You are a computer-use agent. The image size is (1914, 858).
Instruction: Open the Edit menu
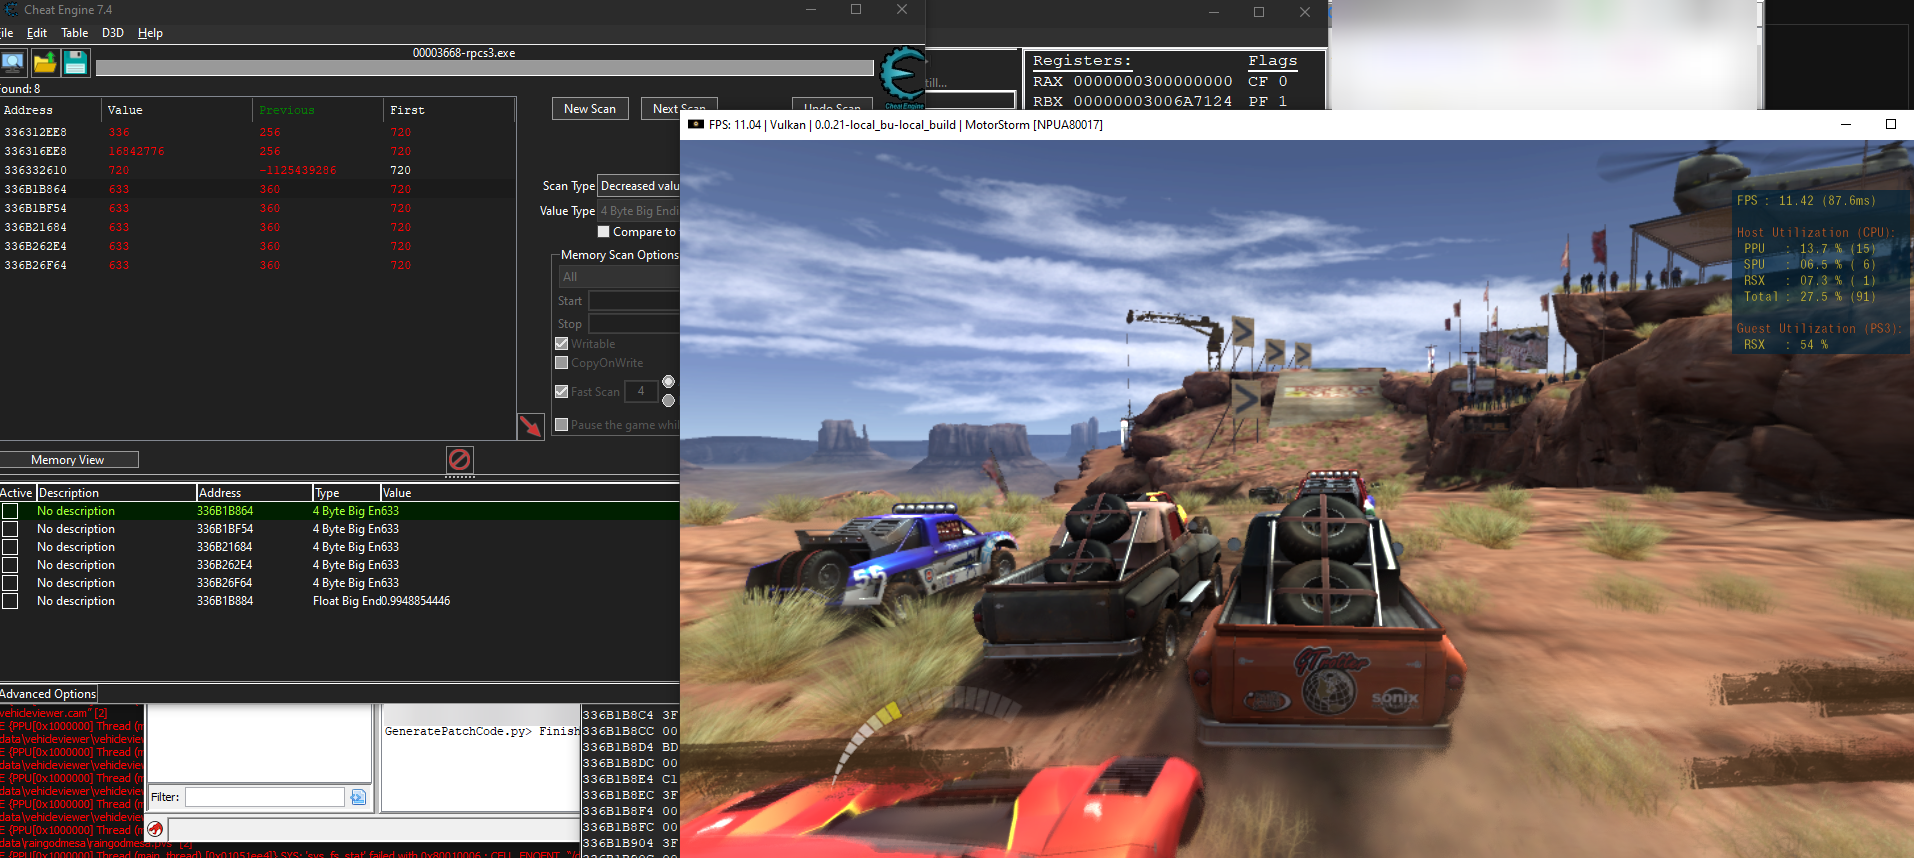(37, 33)
